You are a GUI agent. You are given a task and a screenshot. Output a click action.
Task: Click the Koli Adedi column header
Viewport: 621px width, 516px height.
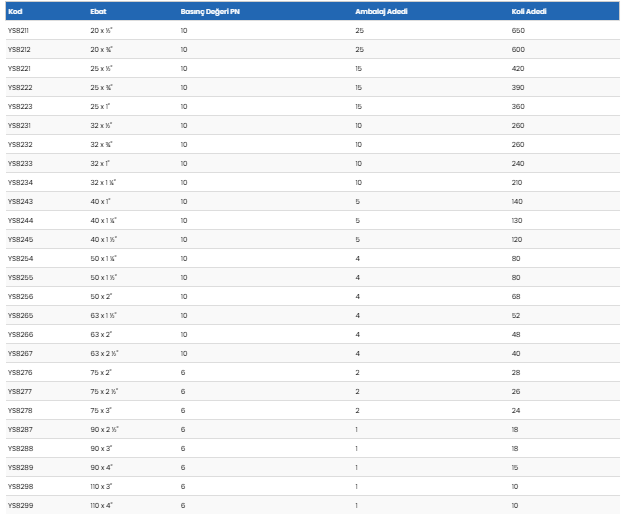[x=529, y=13]
